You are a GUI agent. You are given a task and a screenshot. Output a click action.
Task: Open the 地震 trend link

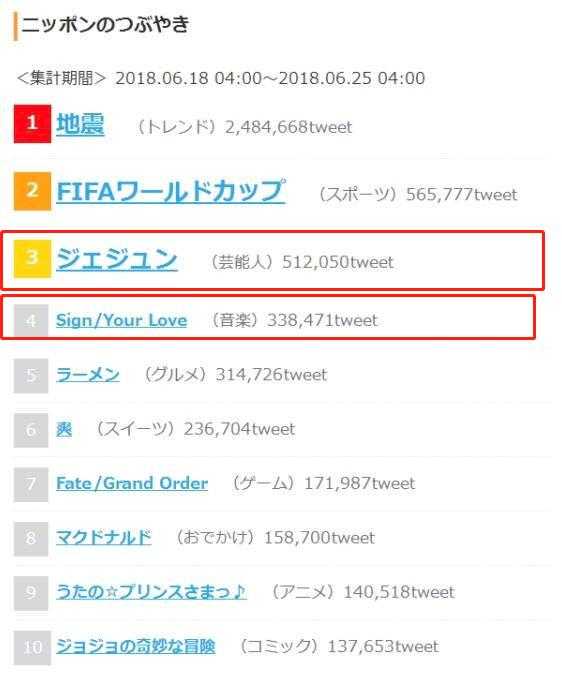coord(80,124)
